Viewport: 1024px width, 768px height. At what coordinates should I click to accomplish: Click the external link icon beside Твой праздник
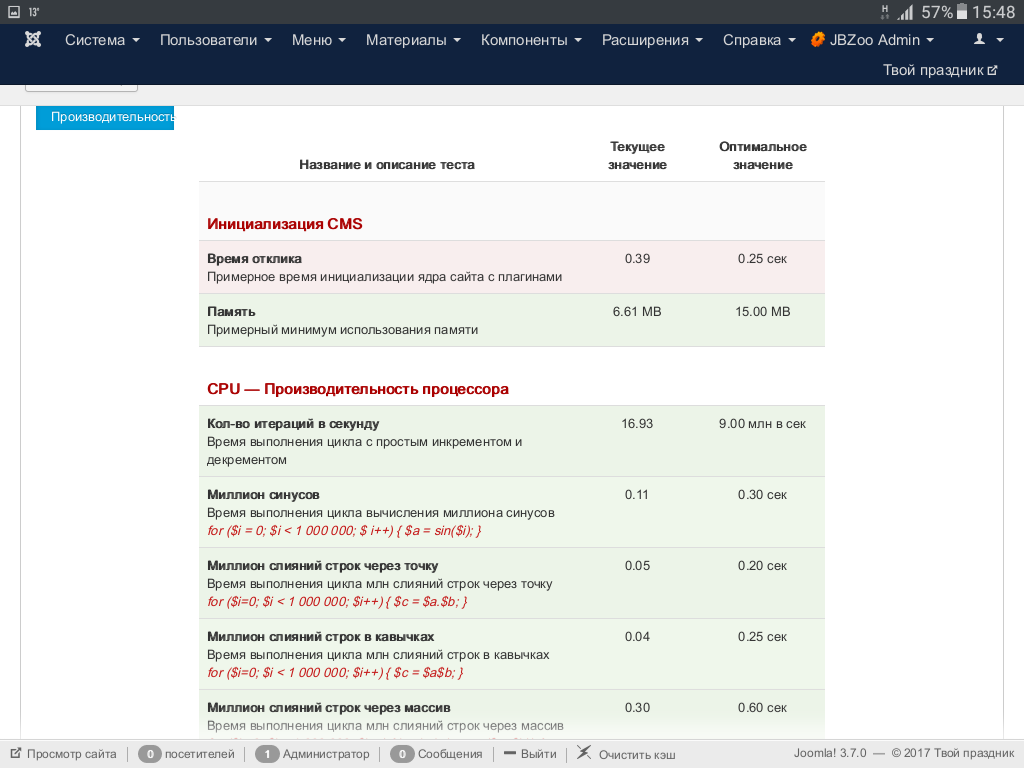click(992, 71)
